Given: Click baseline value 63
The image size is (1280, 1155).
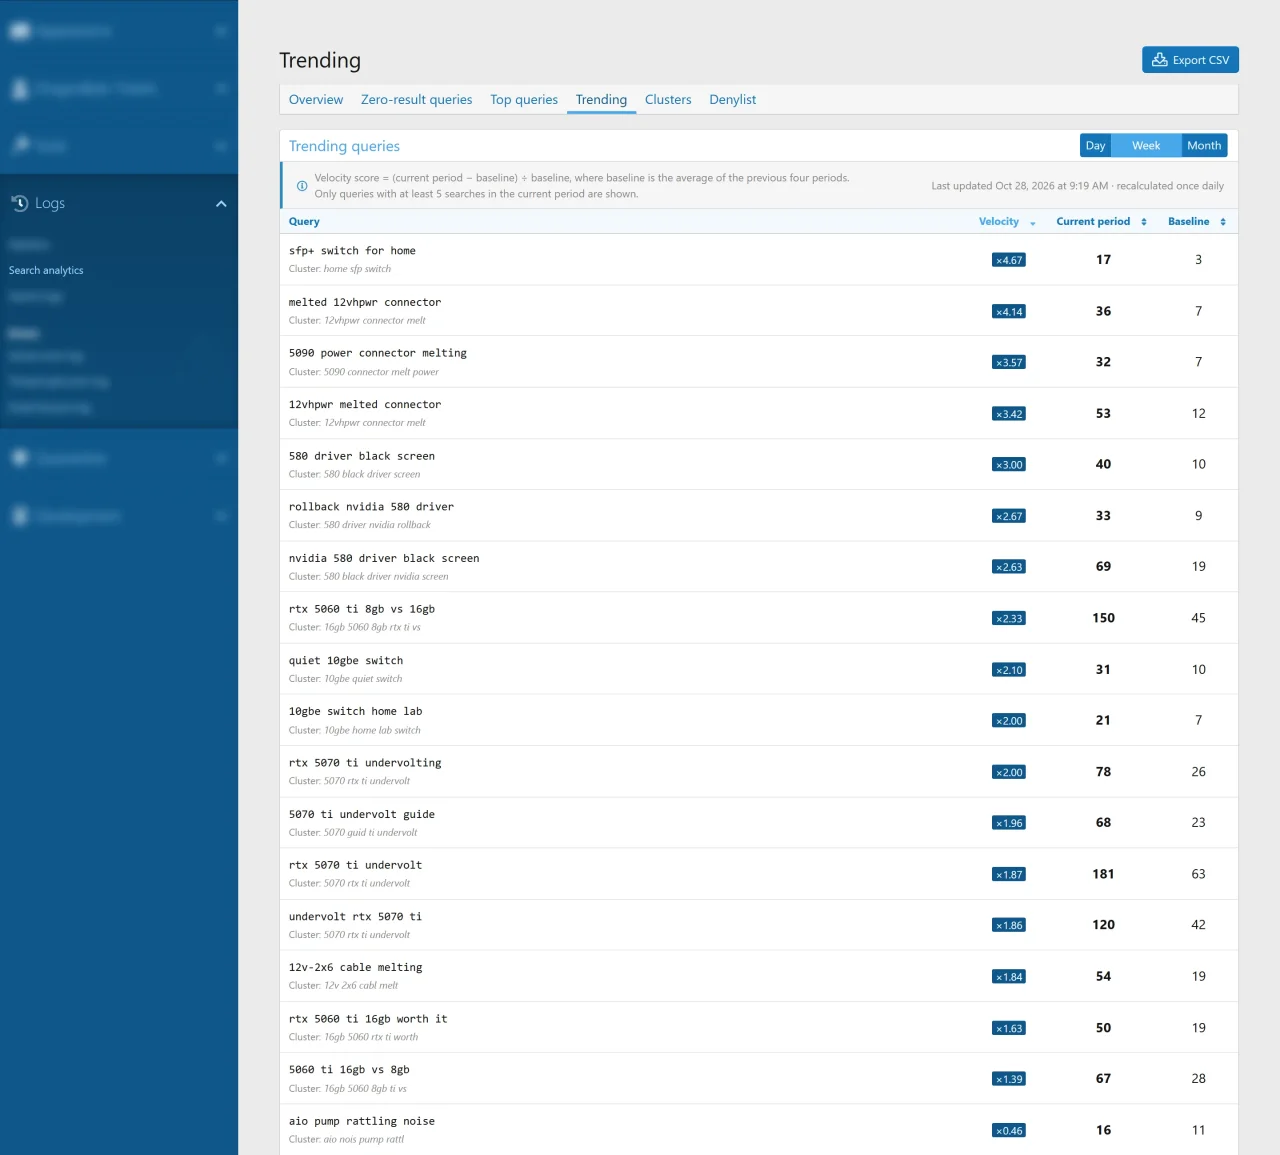Looking at the screenshot, I should [x=1198, y=874].
